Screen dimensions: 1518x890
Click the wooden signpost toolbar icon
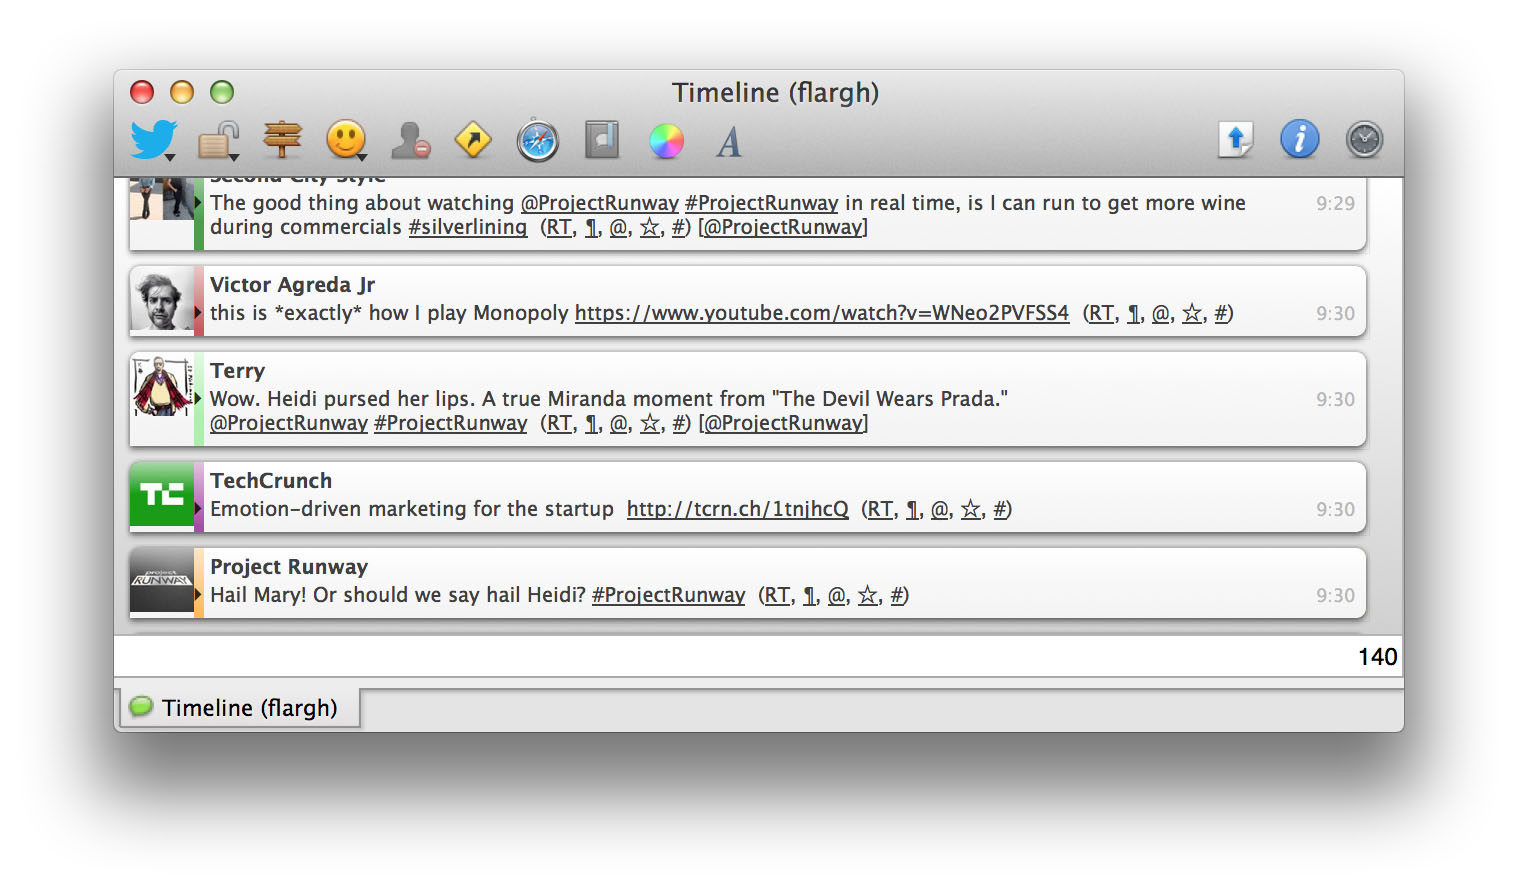coord(283,140)
